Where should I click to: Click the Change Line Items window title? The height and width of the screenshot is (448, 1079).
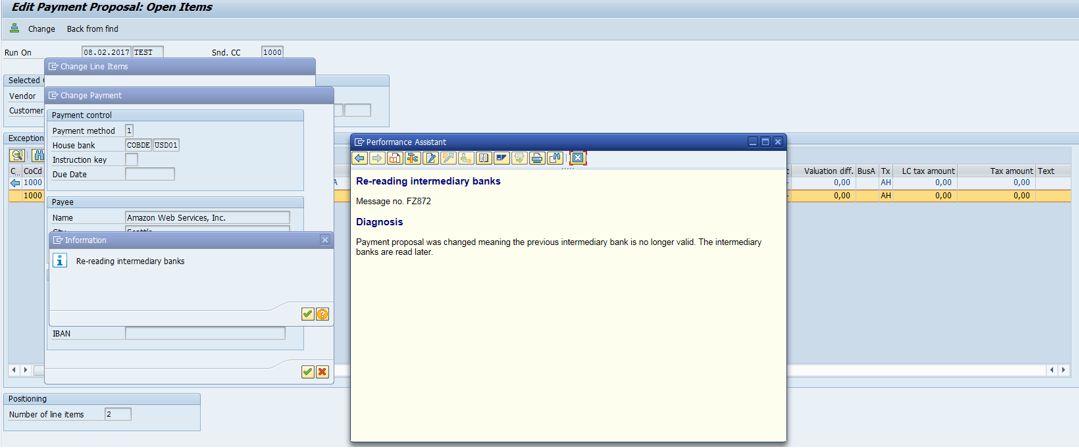(94, 67)
